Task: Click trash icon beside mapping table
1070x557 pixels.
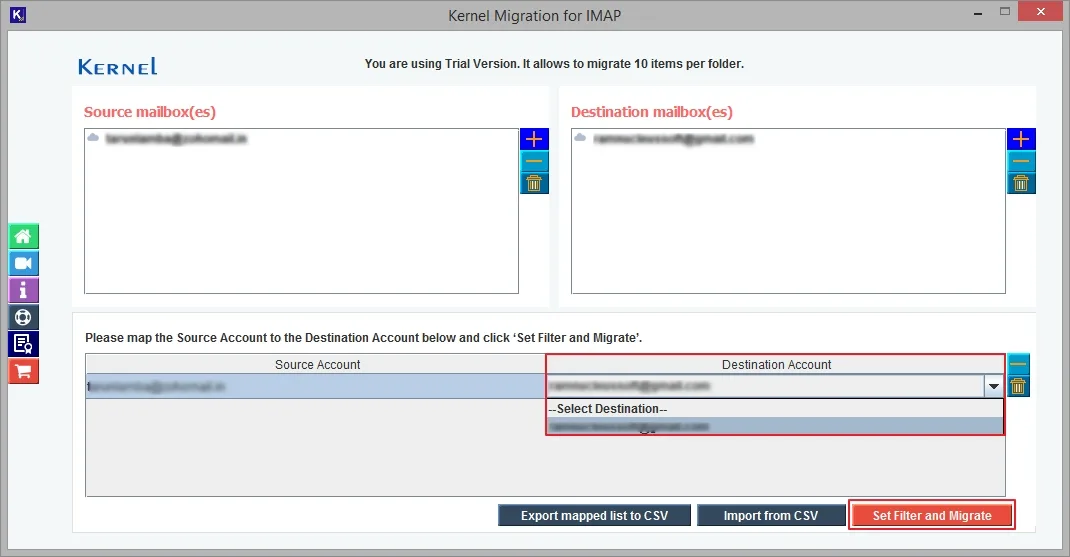Action: (x=1018, y=386)
